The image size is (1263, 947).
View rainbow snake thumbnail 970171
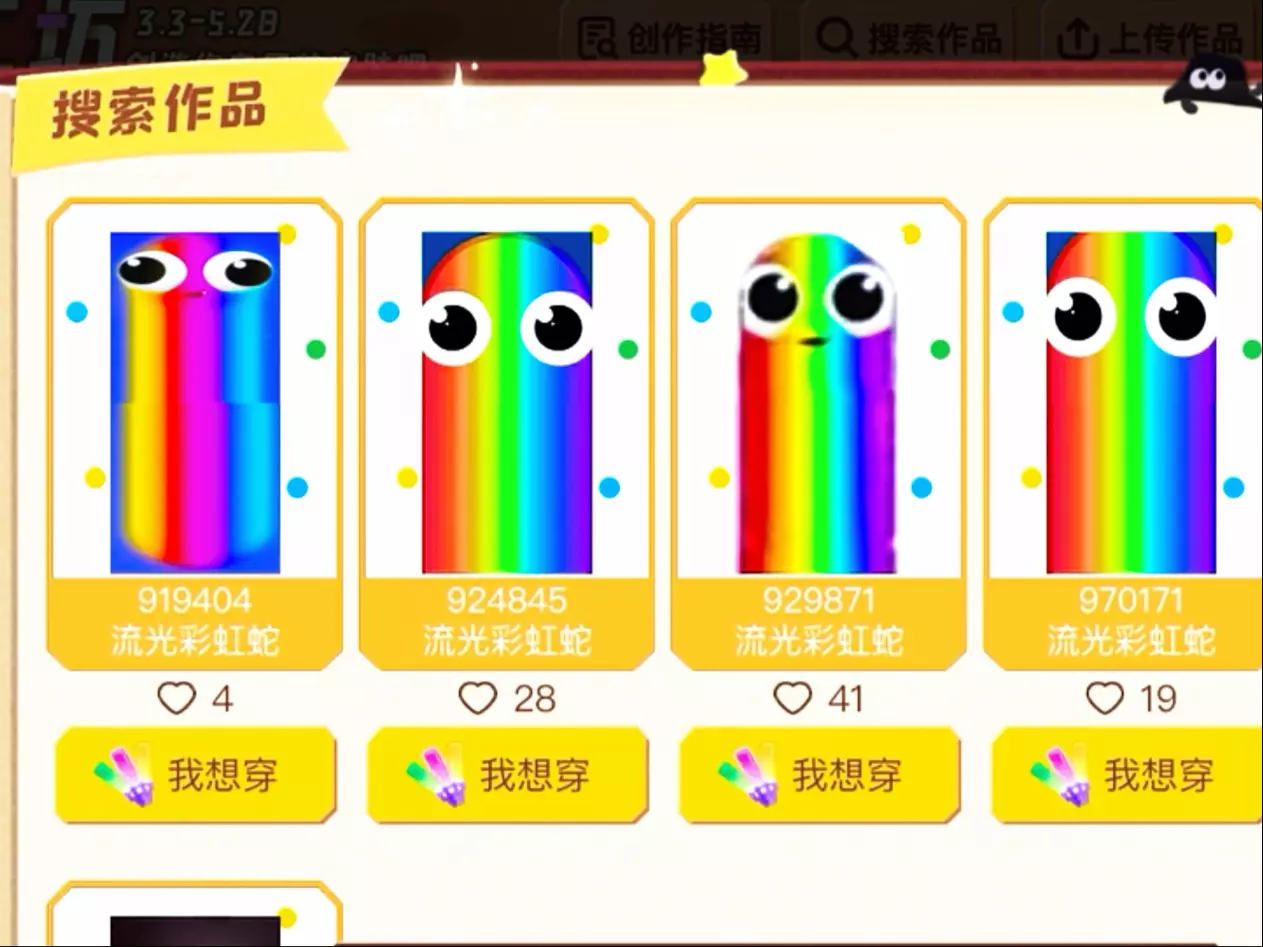pos(1131,402)
